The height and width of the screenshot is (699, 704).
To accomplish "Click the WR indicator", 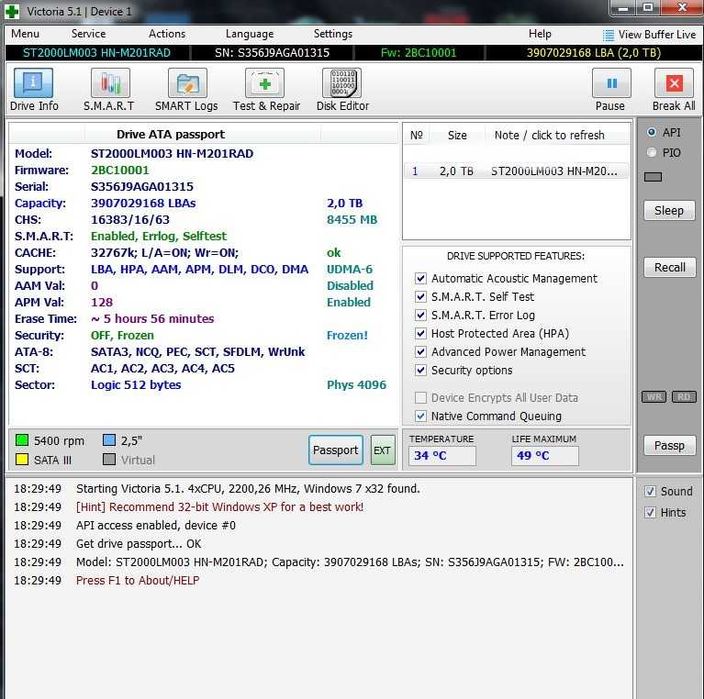I will click(x=654, y=397).
